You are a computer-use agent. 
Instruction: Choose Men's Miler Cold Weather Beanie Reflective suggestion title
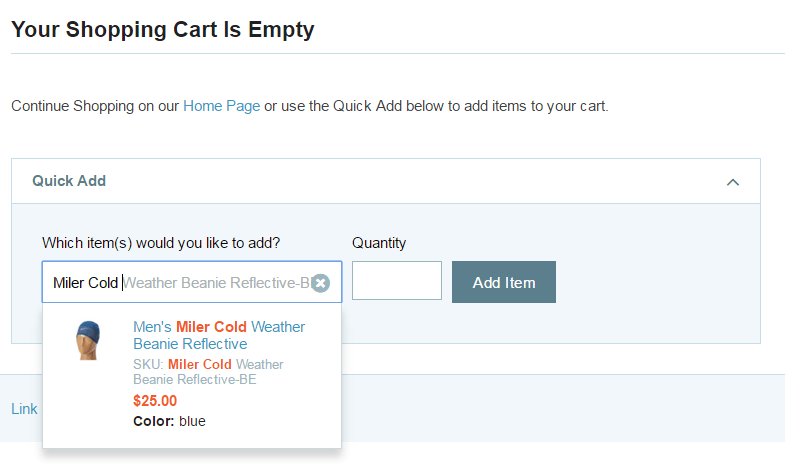click(219, 335)
